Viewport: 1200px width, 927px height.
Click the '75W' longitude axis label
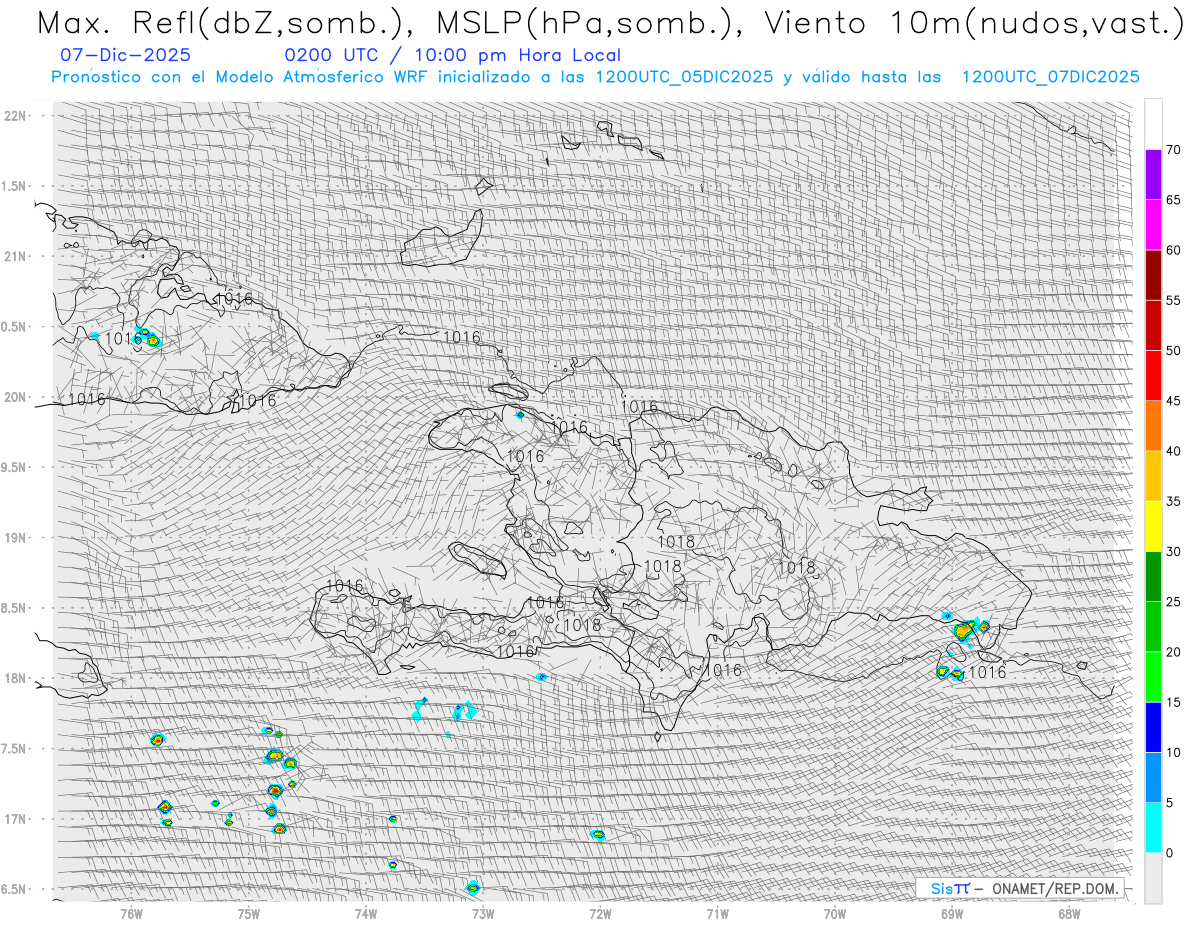click(248, 913)
